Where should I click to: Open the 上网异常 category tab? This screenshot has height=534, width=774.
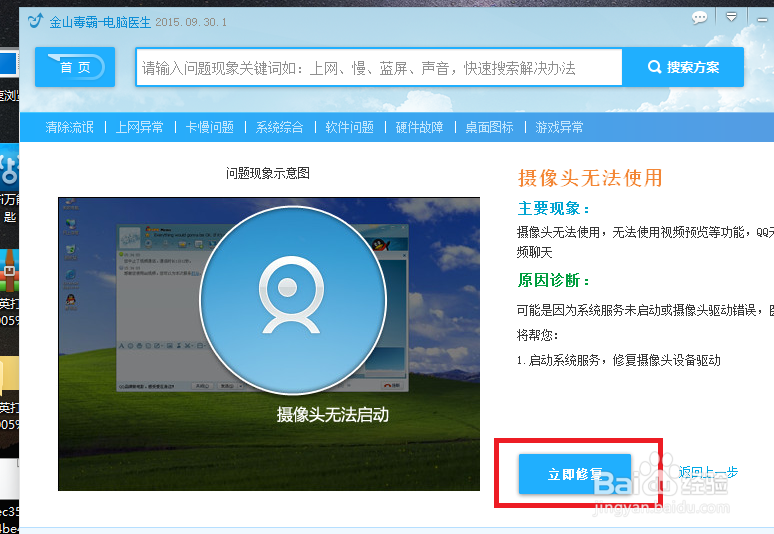[140, 127]
